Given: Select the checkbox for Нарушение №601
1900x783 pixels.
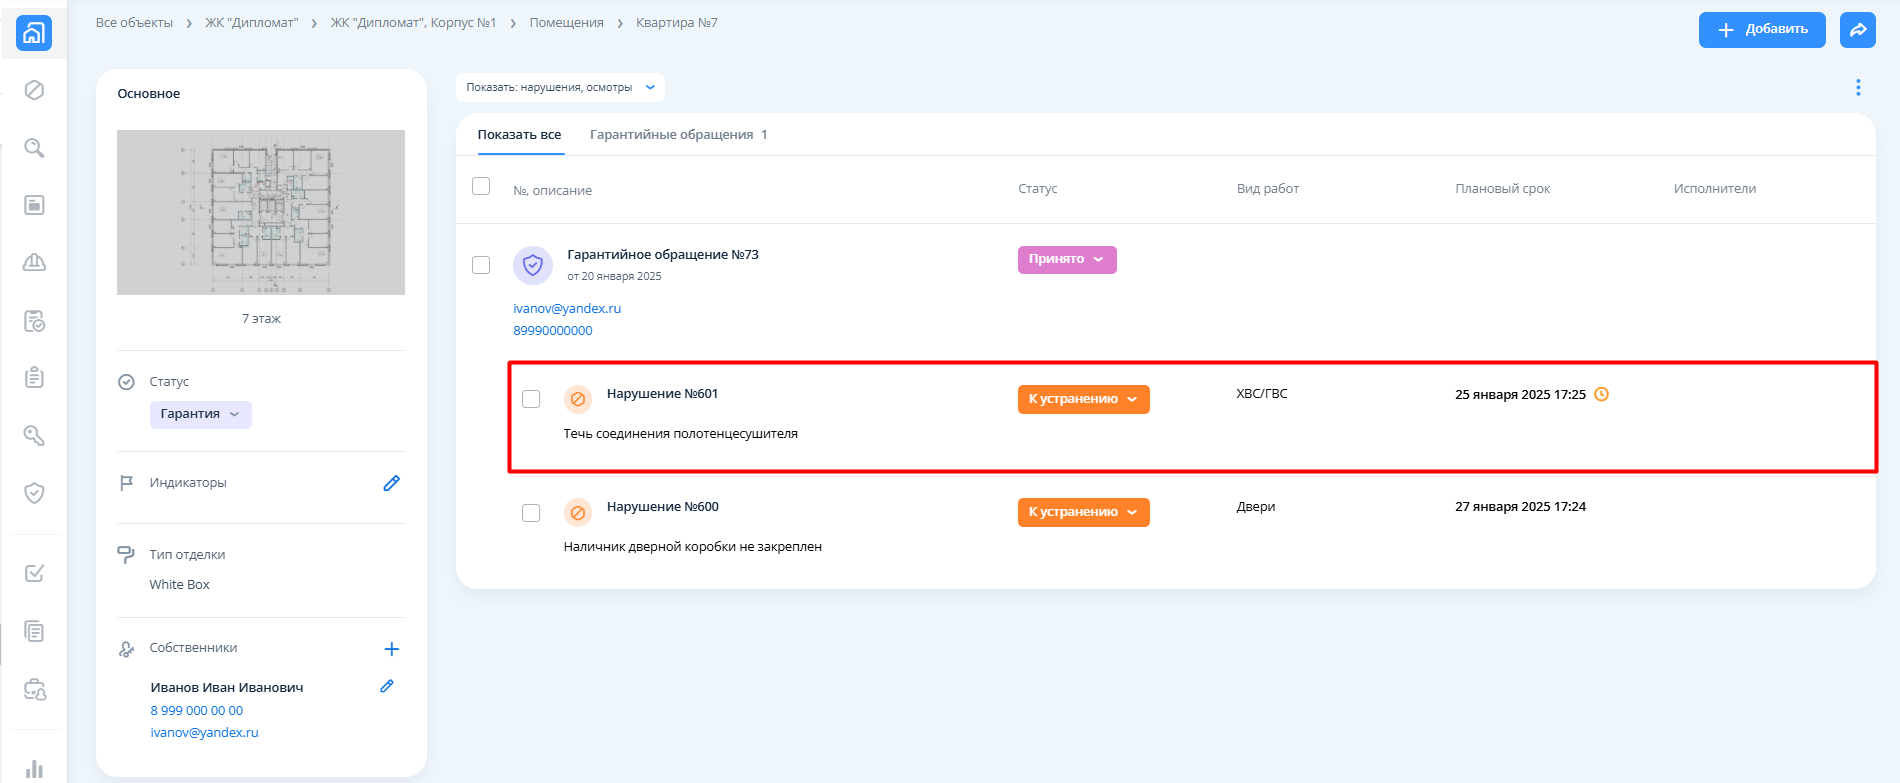Looking at the screenshot, I should (531, 399).
